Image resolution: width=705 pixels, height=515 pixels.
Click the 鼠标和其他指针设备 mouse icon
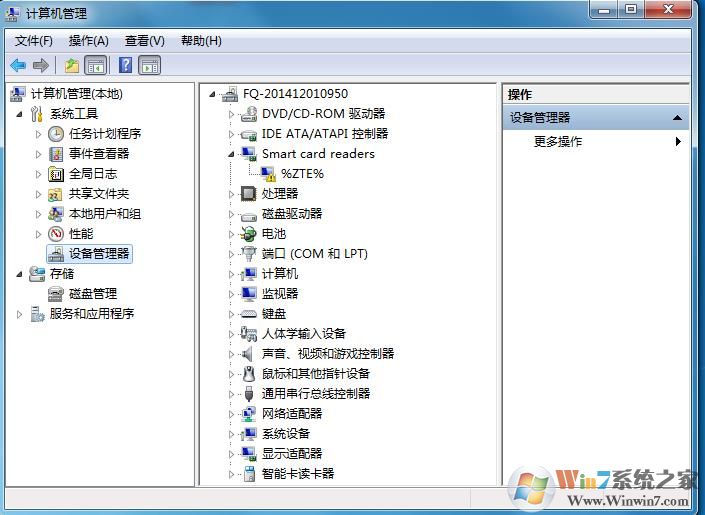pyautogui.click(x=249, y=374)
